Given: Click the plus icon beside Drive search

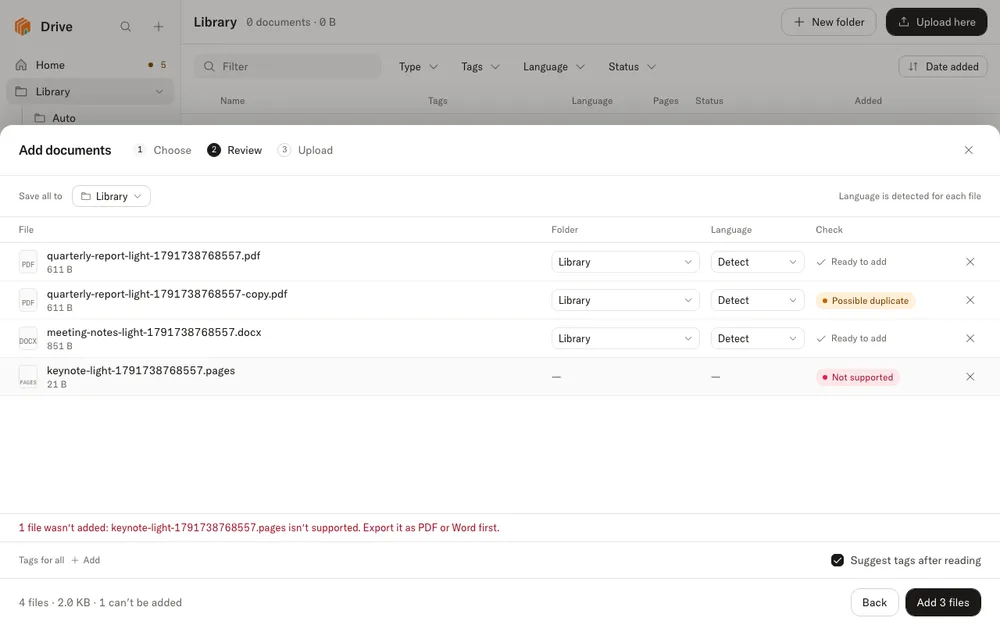Looking at the screenshot, I should tap(158, 26).
